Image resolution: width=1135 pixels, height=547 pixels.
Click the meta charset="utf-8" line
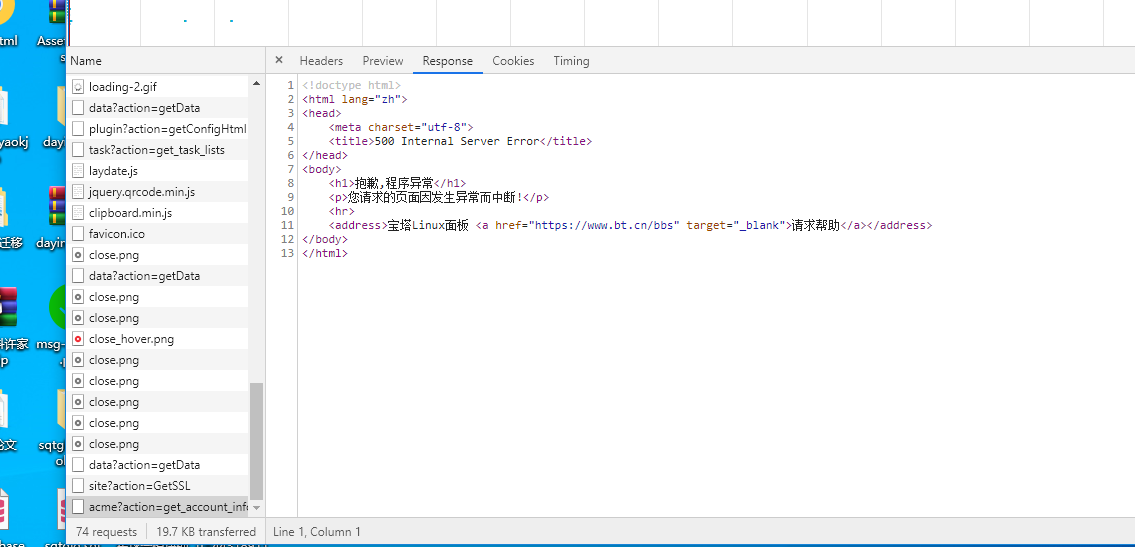[x=401, y=127]
